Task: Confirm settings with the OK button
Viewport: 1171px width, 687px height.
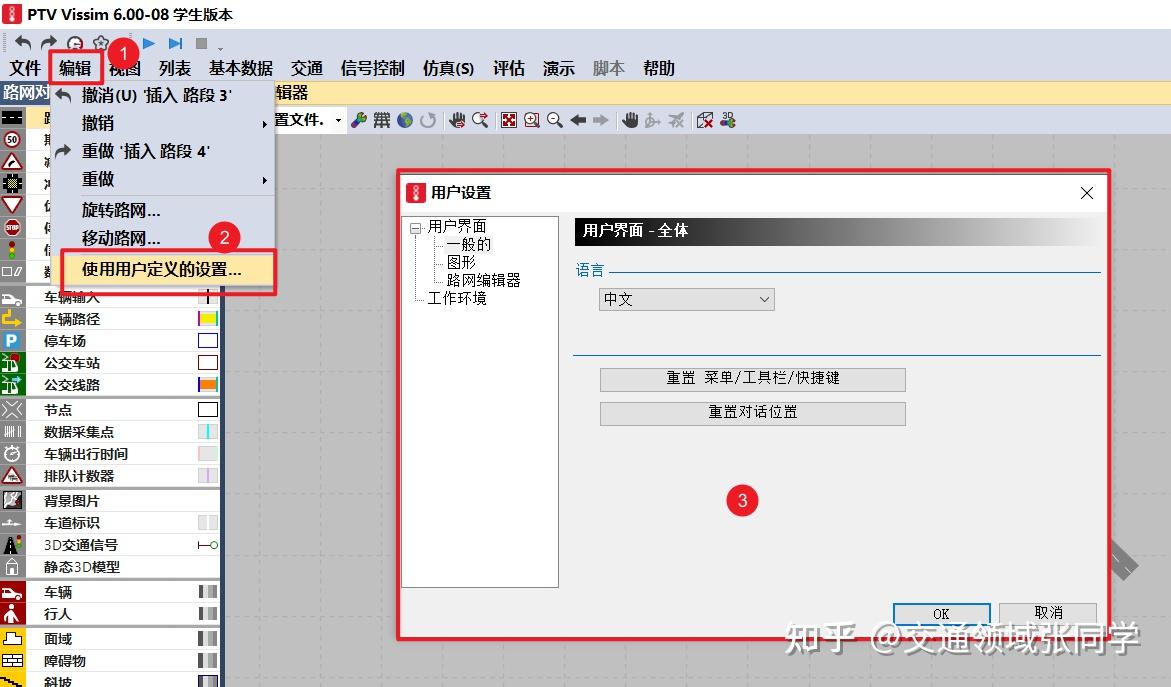Action: pyautogui.click(x=940, y=613)
